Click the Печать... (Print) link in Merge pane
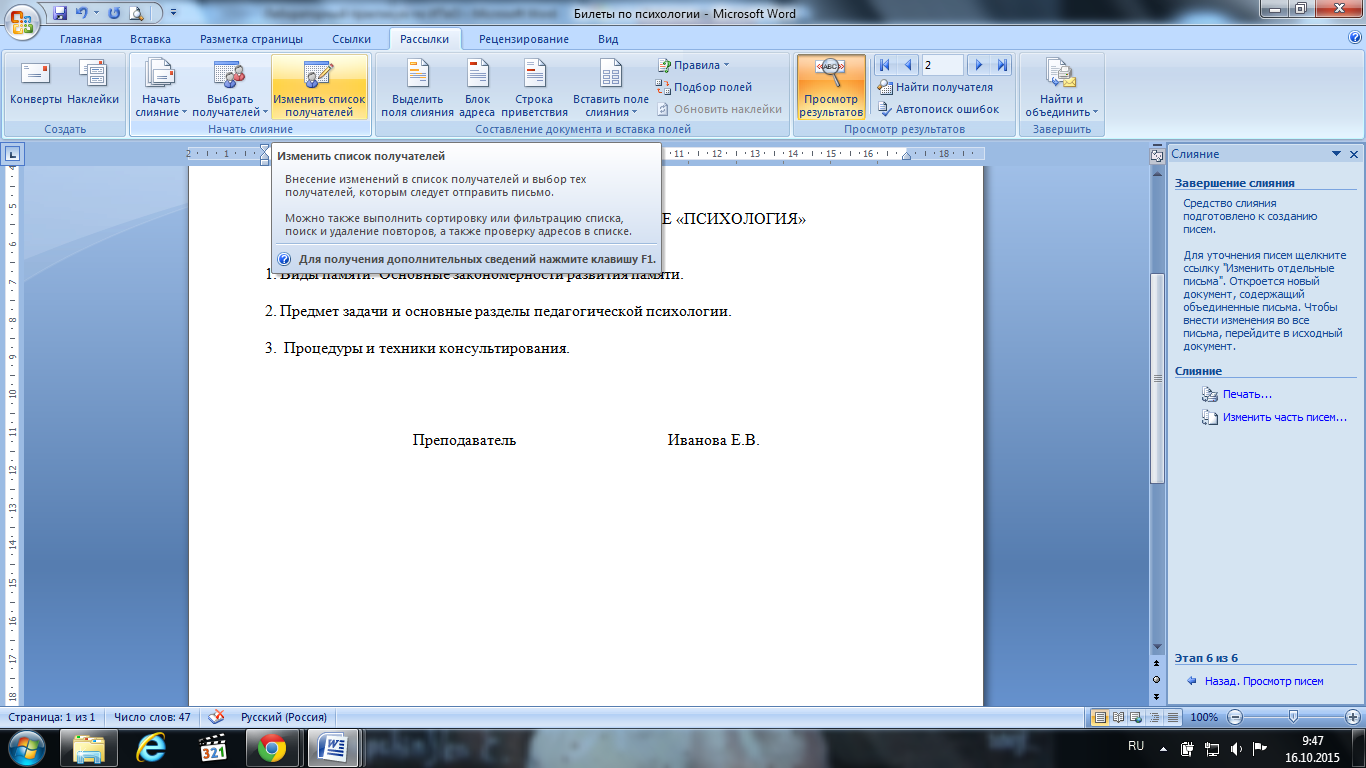The image size is (1366, 768). click(1246, 394)
